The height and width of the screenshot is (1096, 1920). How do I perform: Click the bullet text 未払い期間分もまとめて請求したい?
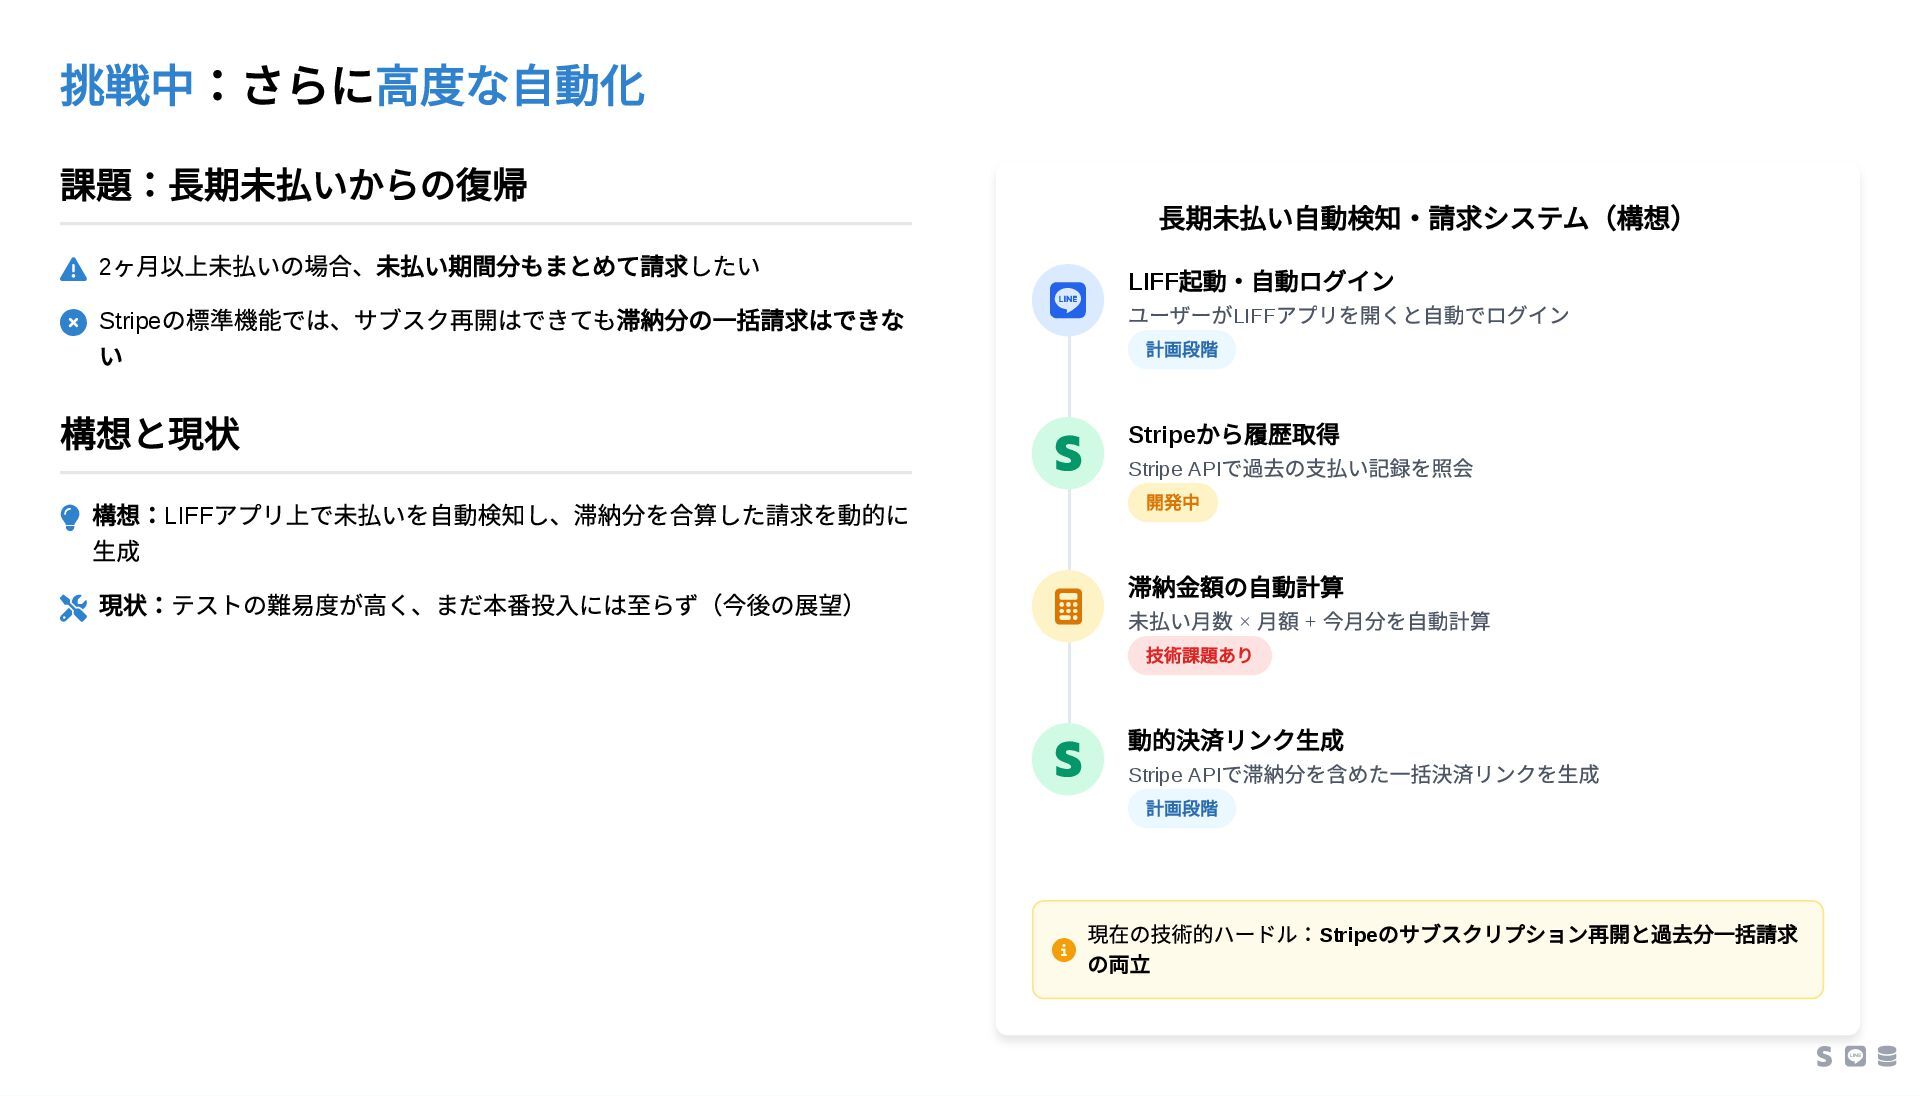pos(567,267)
